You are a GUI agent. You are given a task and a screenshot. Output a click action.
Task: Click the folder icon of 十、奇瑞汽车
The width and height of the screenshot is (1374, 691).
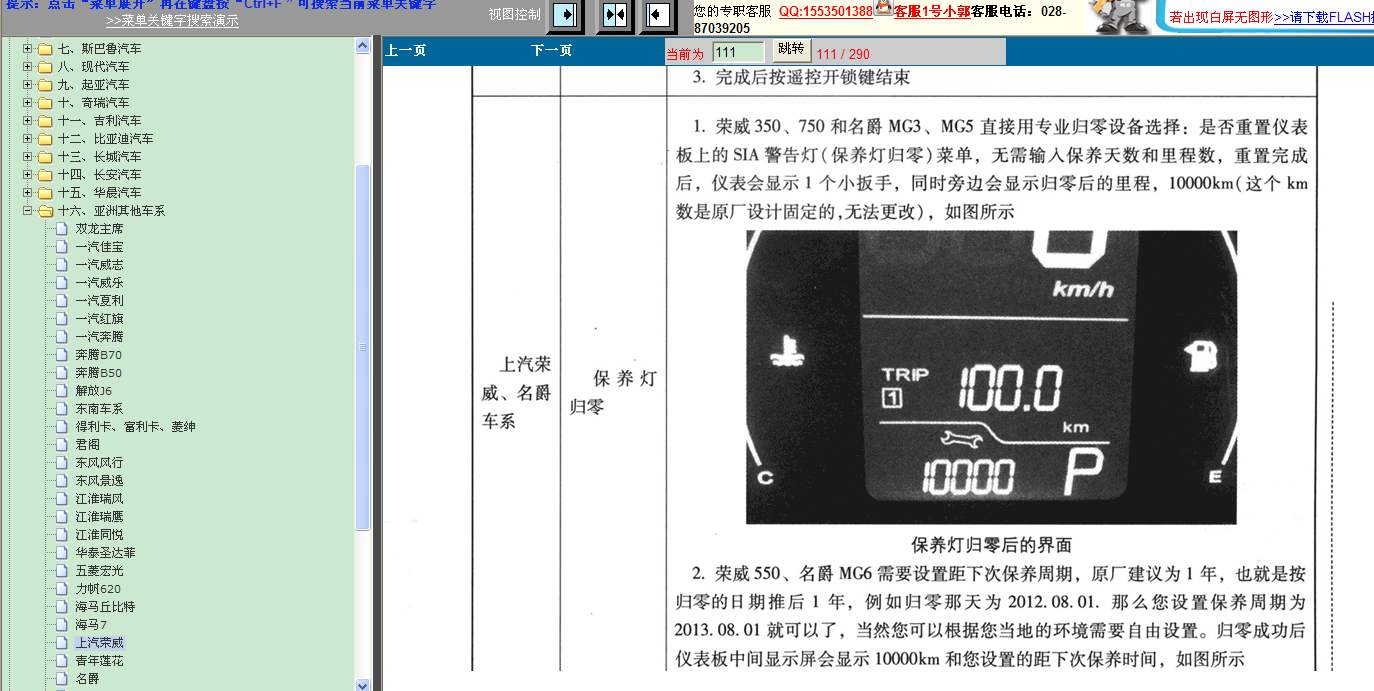coord(45,103)
